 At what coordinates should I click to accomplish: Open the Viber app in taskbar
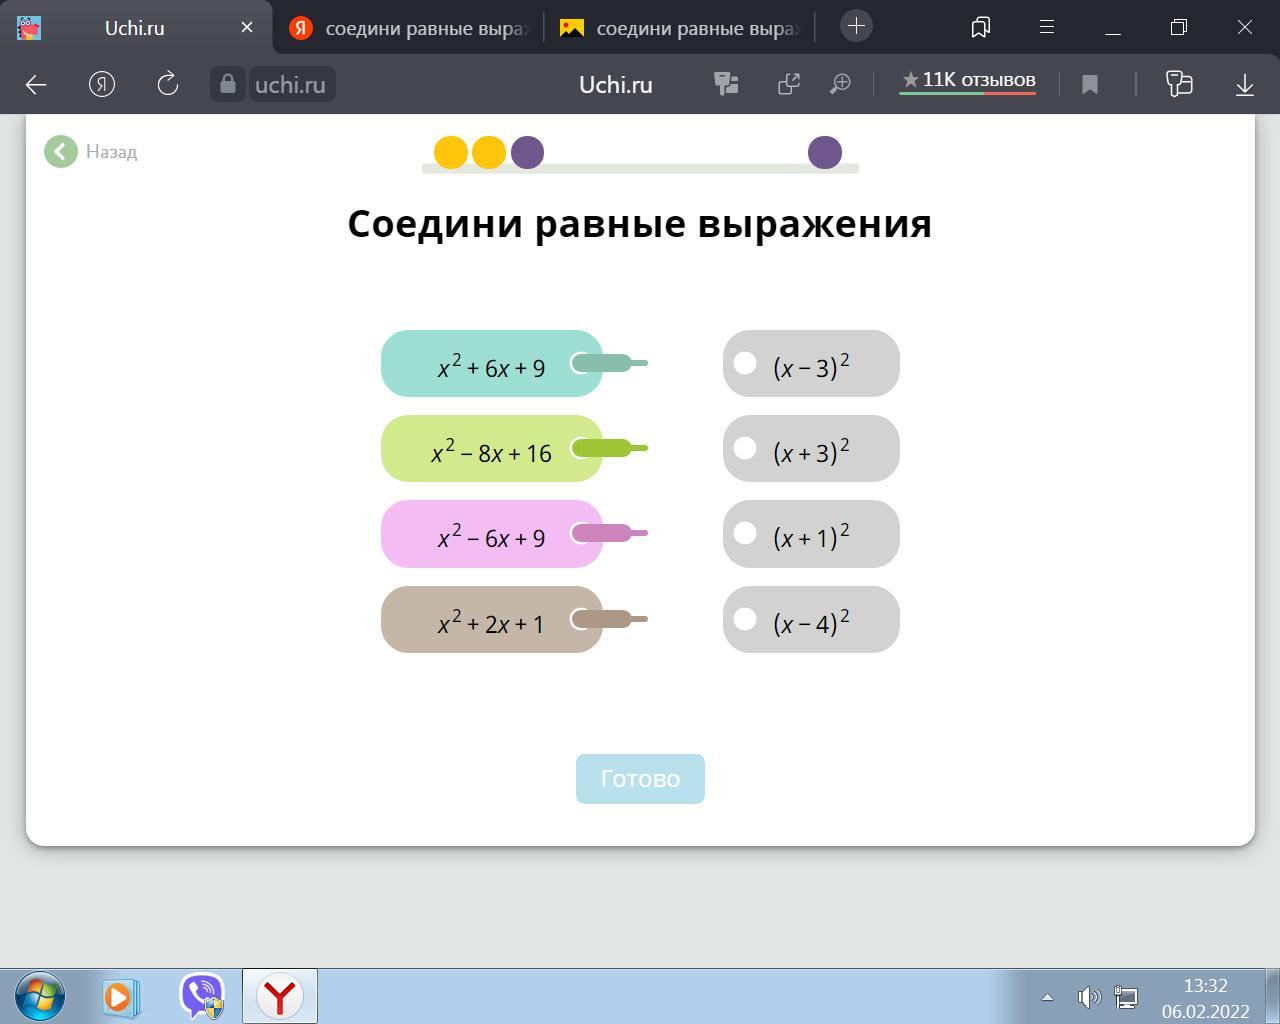201,997
